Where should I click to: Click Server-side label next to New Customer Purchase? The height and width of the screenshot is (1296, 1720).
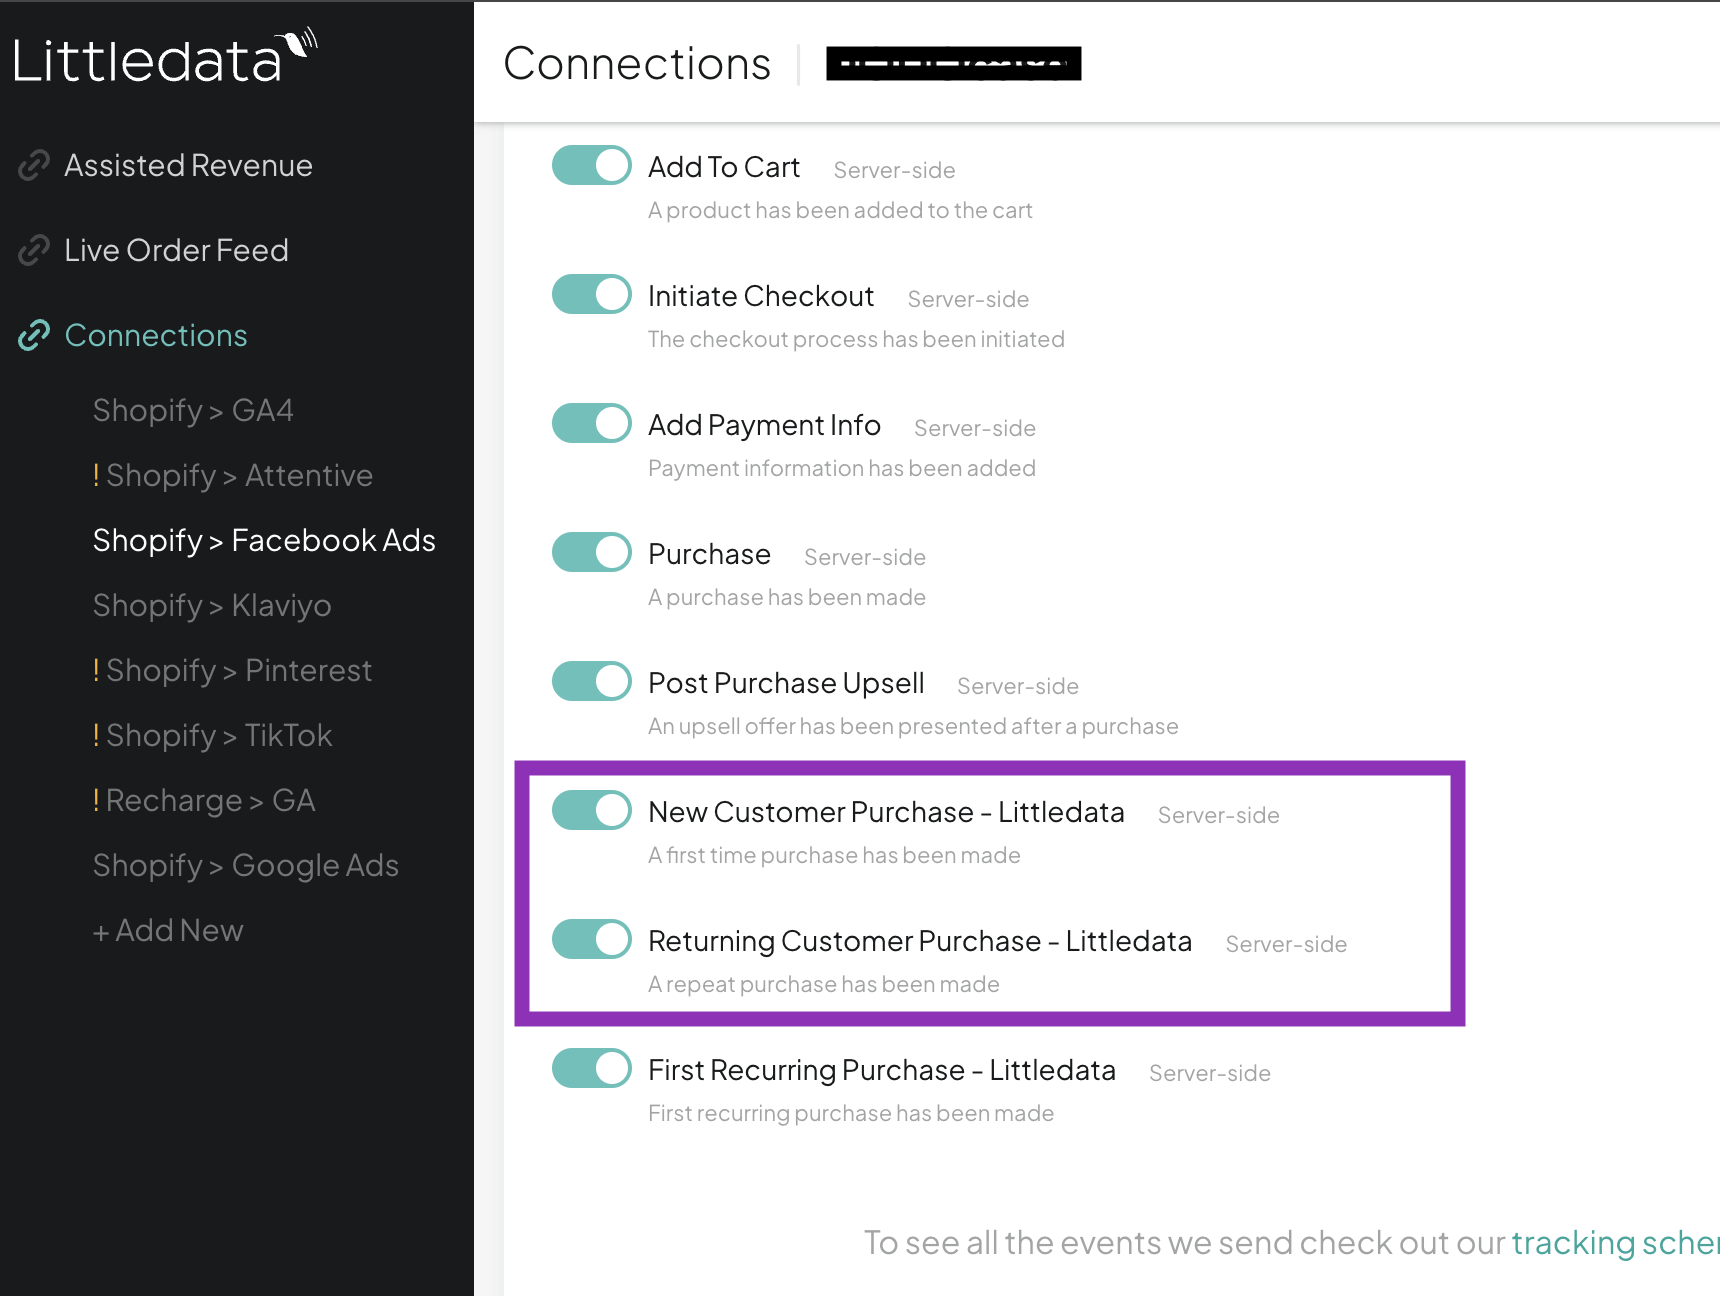(1219, 815)
